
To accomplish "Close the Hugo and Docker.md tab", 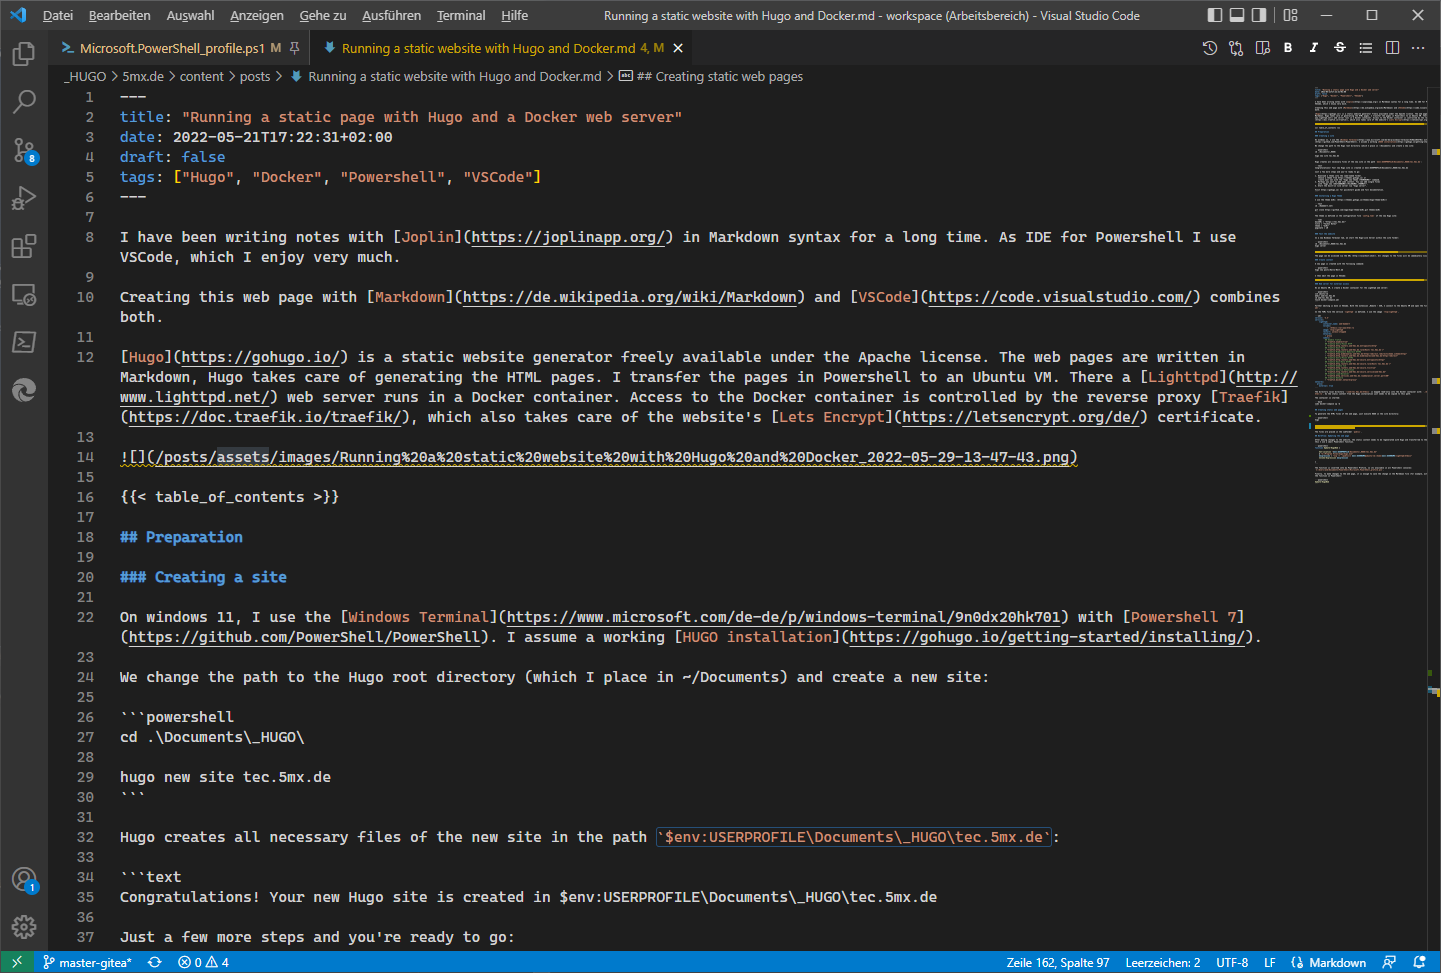I will point(678,48).
